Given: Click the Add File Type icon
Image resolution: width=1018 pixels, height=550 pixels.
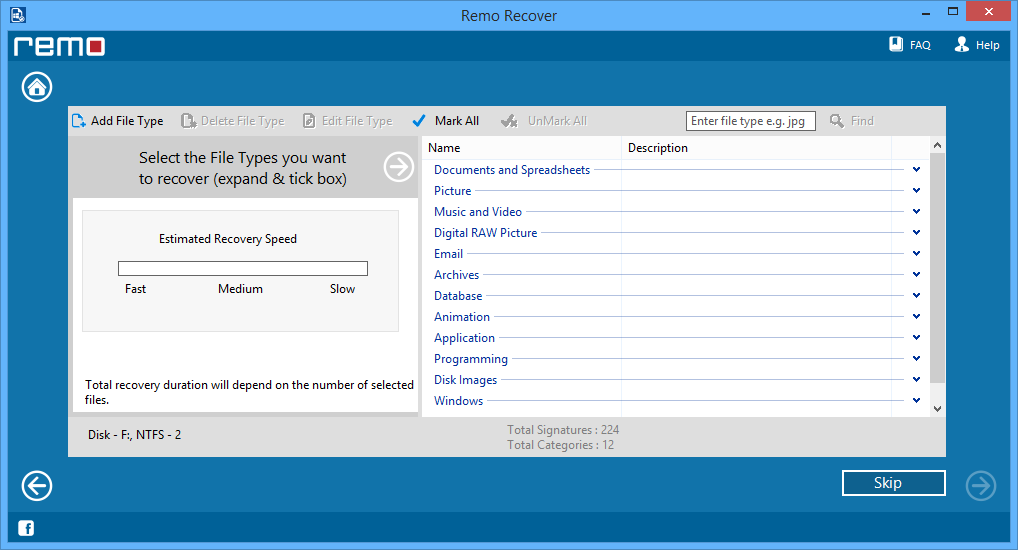Looking at the screenshot, I should pos(79,121).
